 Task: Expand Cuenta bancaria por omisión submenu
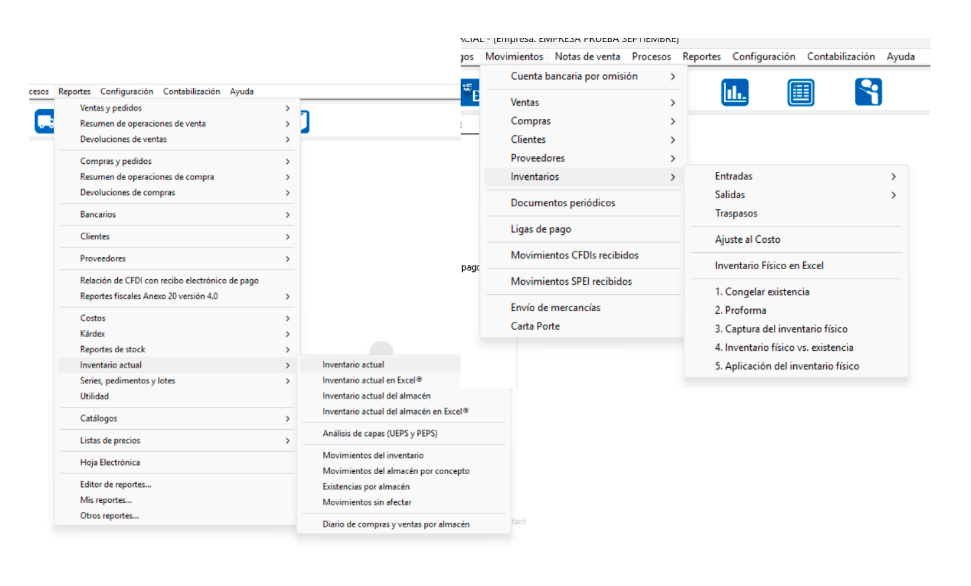point(672,77)
